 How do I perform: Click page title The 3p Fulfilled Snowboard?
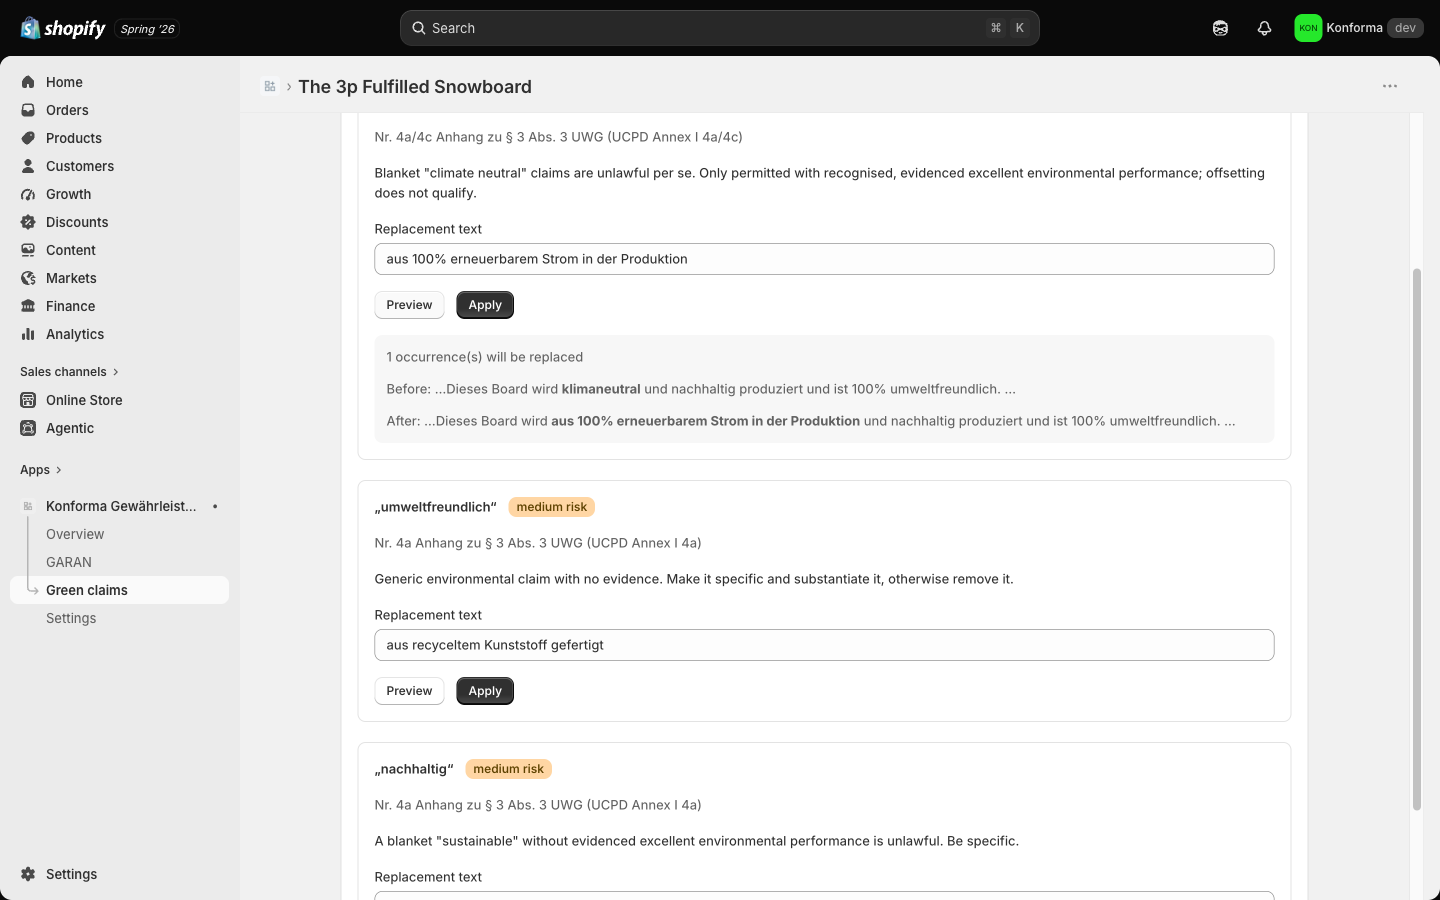coord(415,87)
